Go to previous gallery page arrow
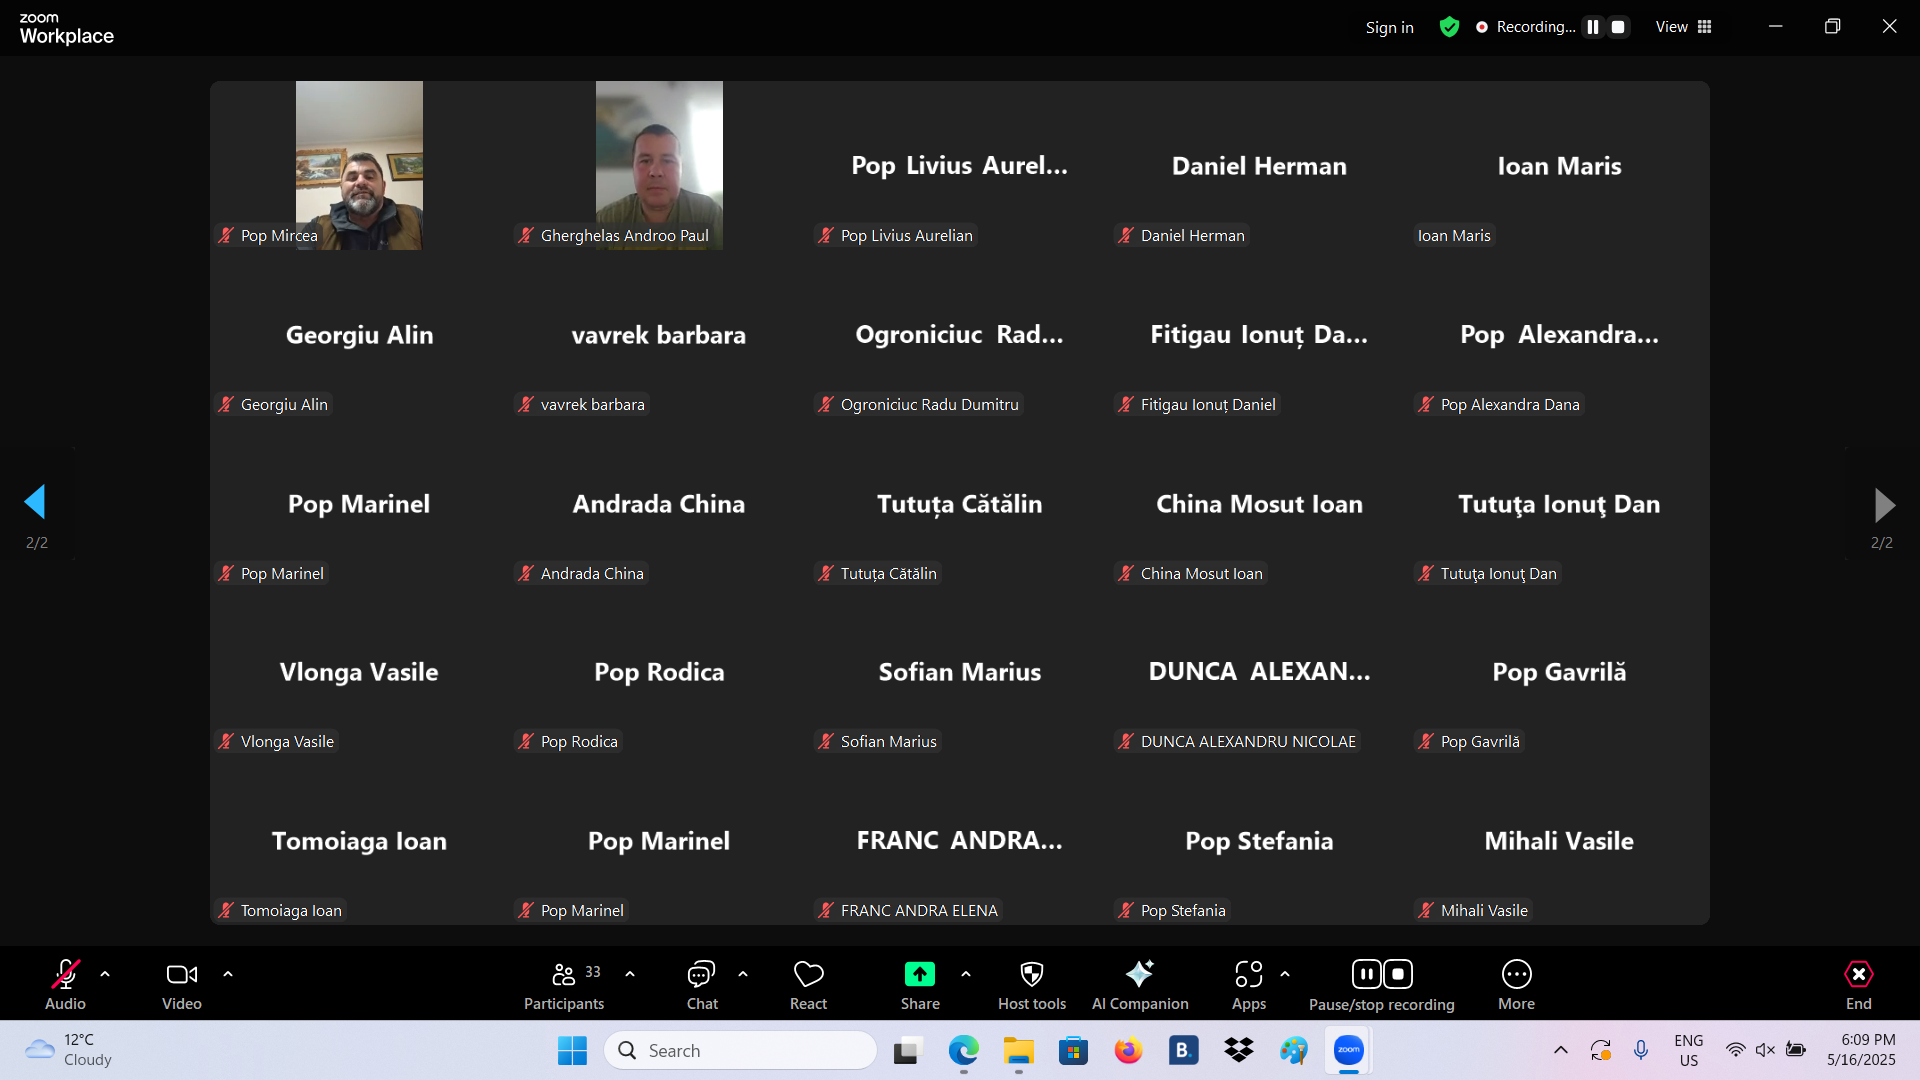The height and width of the screenshot is (1080, 1920). click(36, 503)
